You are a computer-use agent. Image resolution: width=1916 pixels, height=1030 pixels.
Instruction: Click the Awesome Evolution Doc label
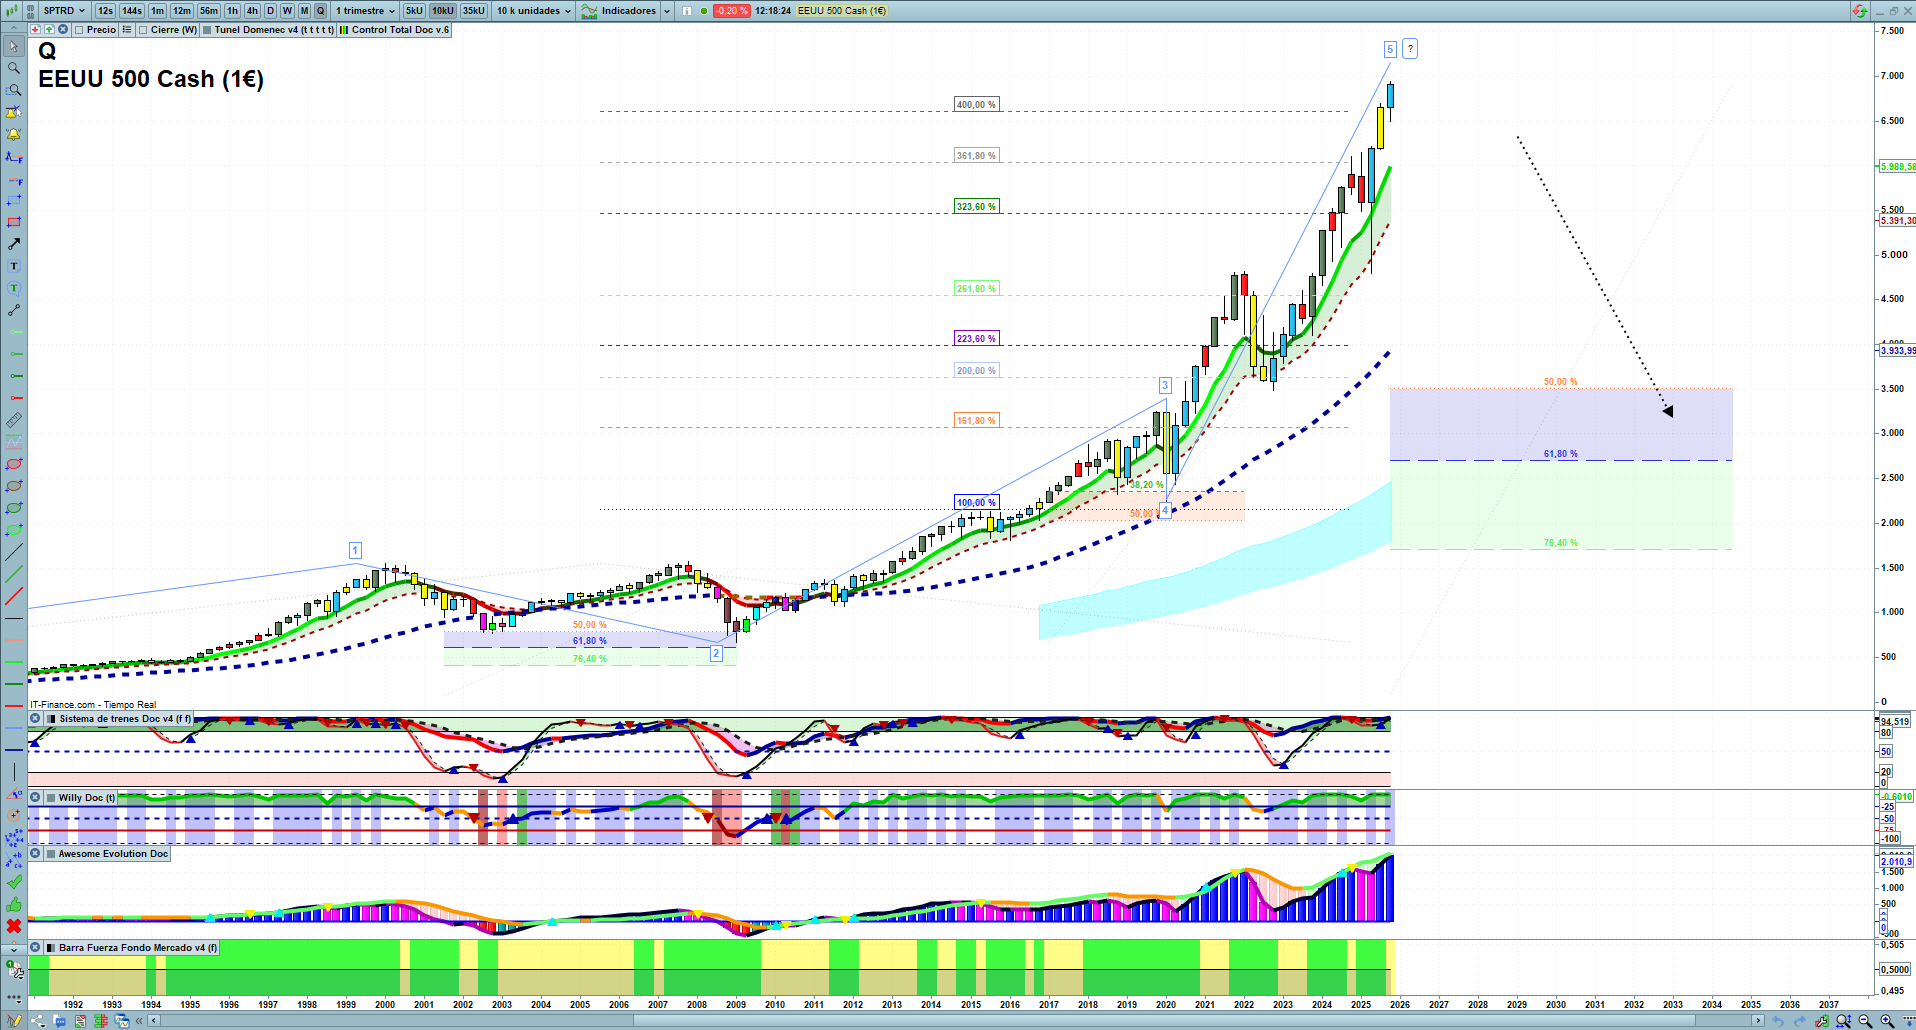tap(113, 854)
